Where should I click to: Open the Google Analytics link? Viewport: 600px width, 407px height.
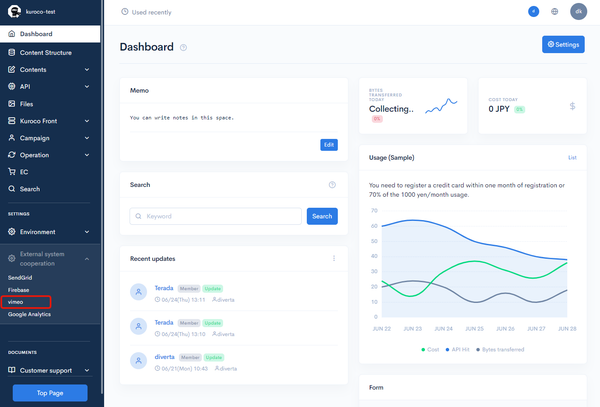coord(29,314)
